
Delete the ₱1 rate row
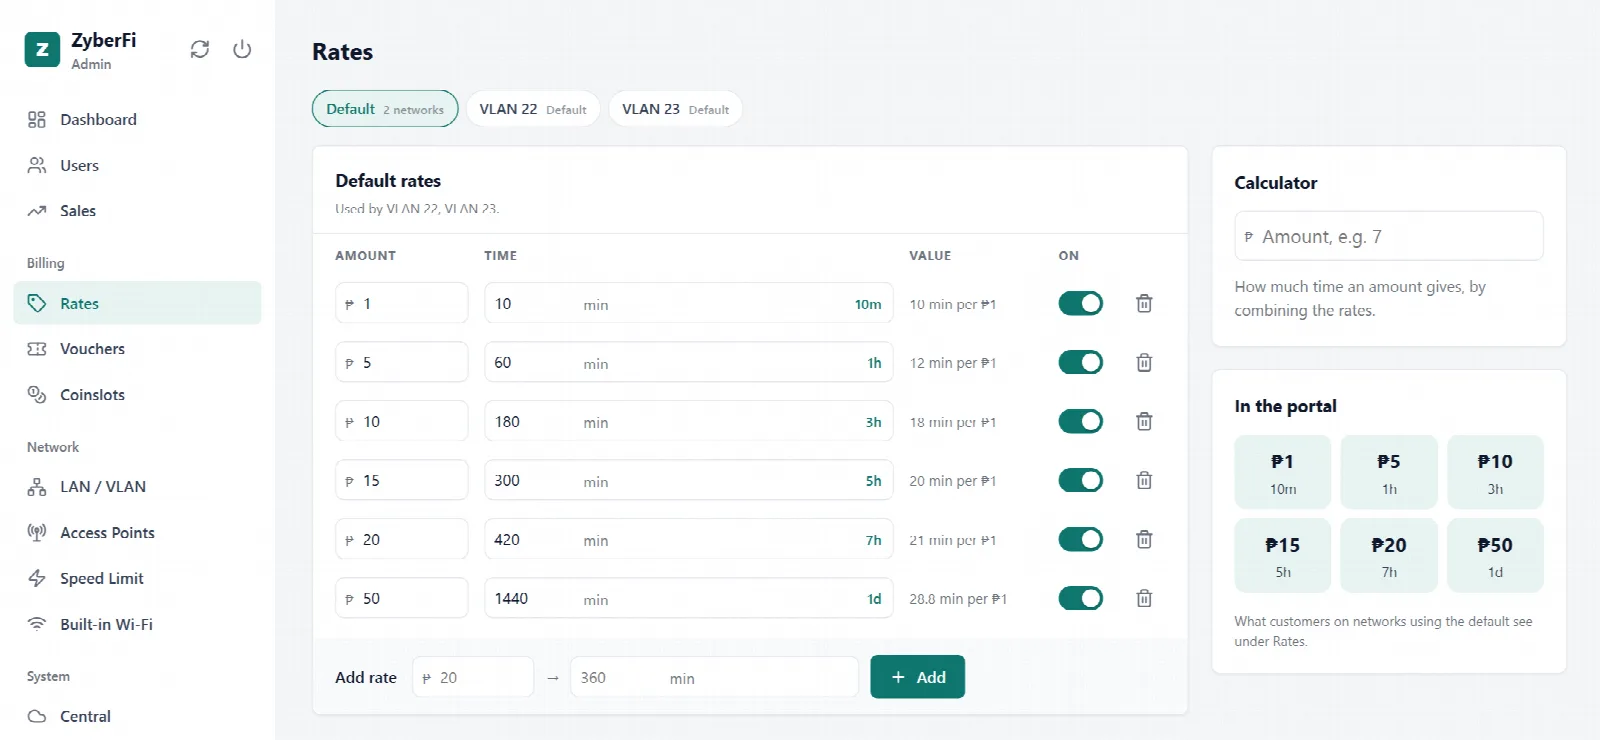click(x=1144, y=303)
